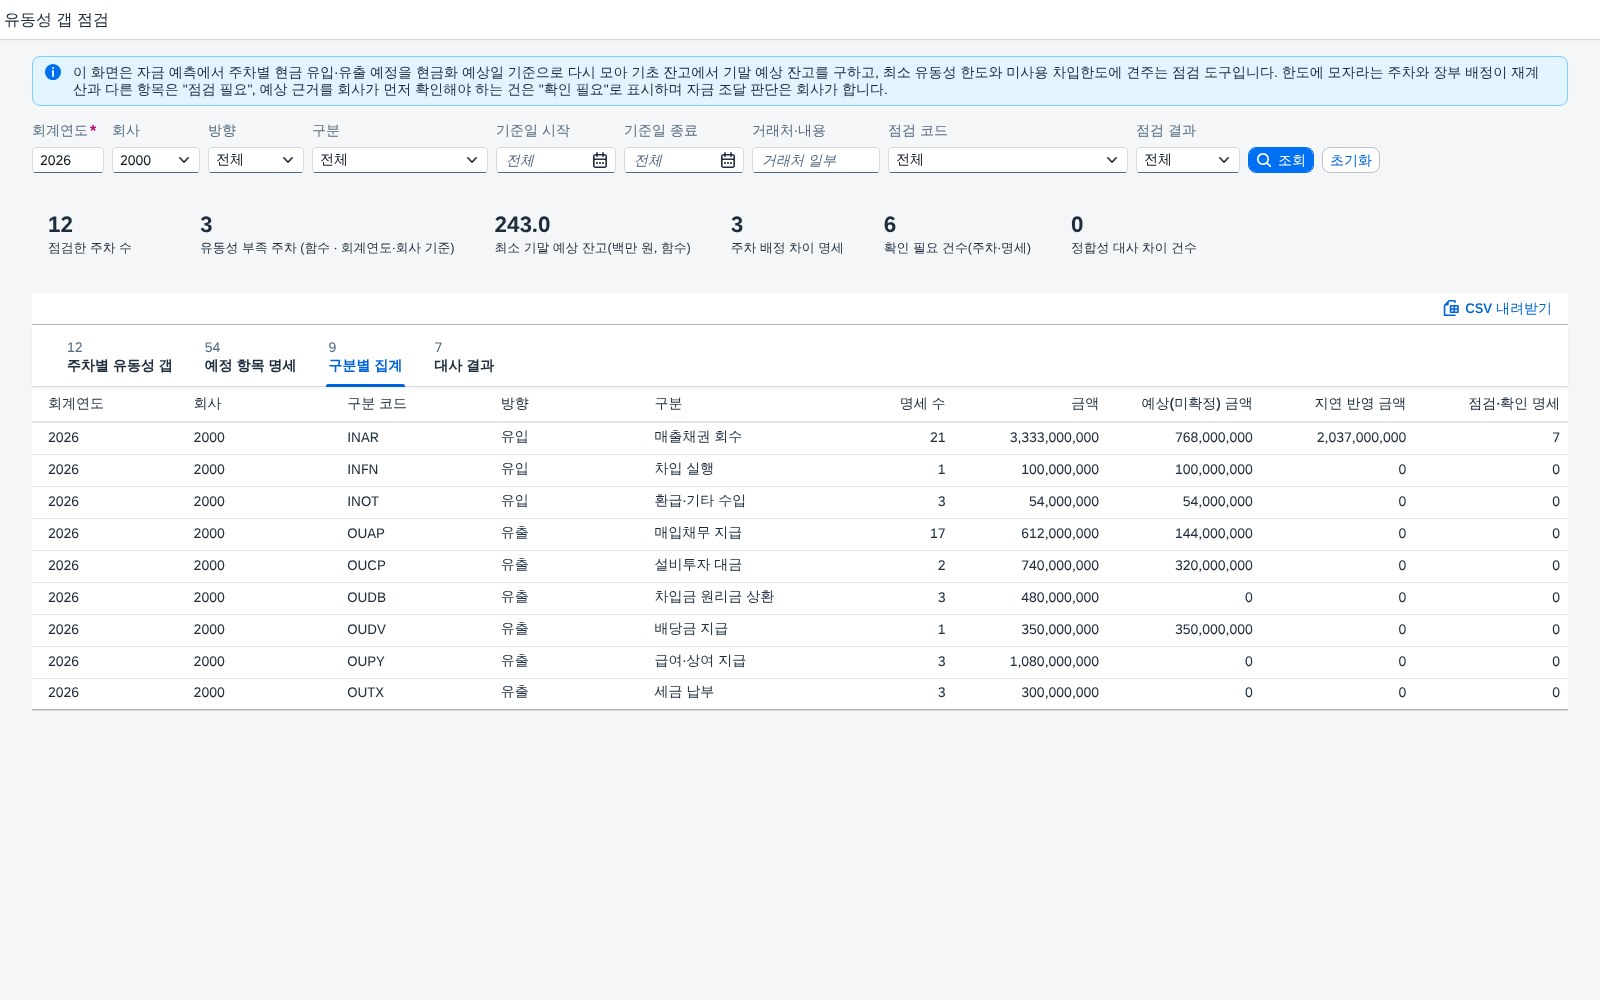The height and width of the screenshot is (1000, 1600).
Task: Select the 구분별 집계 tab
Action: pos(365,357)
